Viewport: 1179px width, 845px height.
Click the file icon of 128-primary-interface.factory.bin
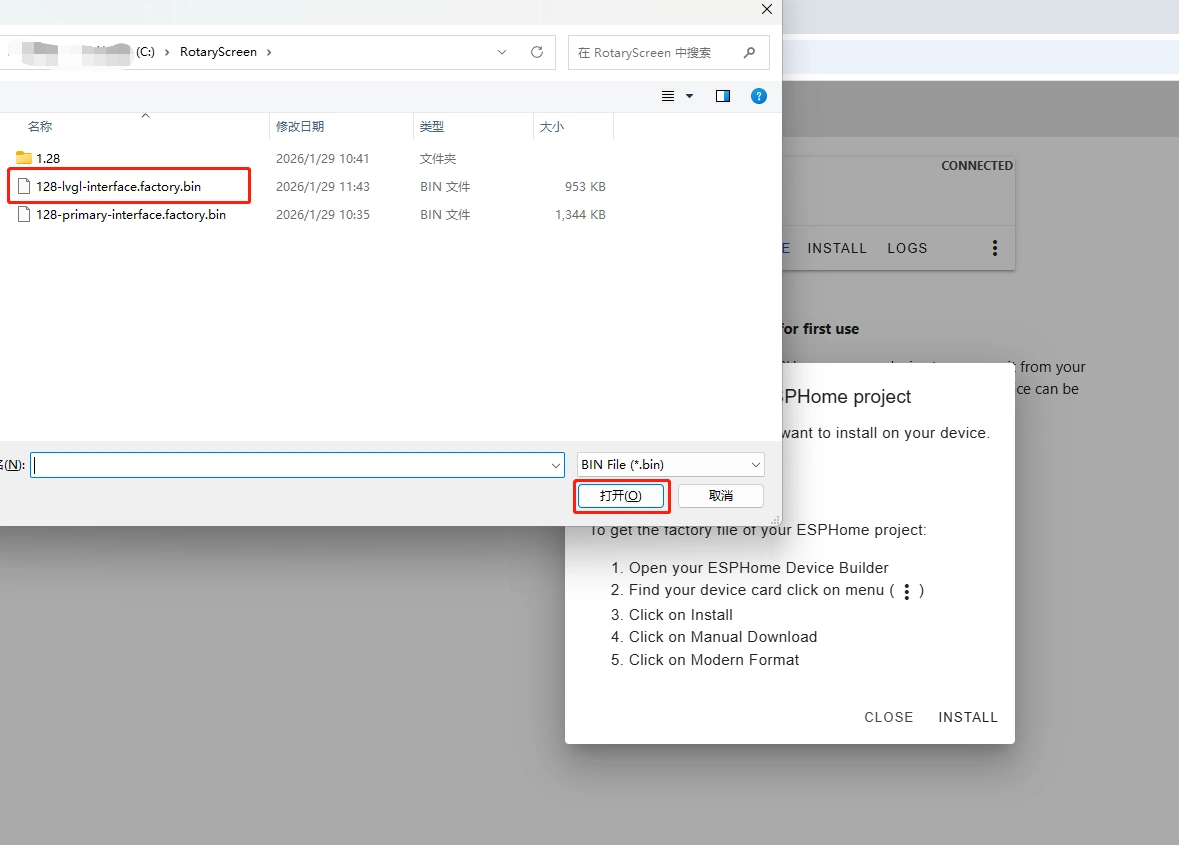[x=24, y=214]
